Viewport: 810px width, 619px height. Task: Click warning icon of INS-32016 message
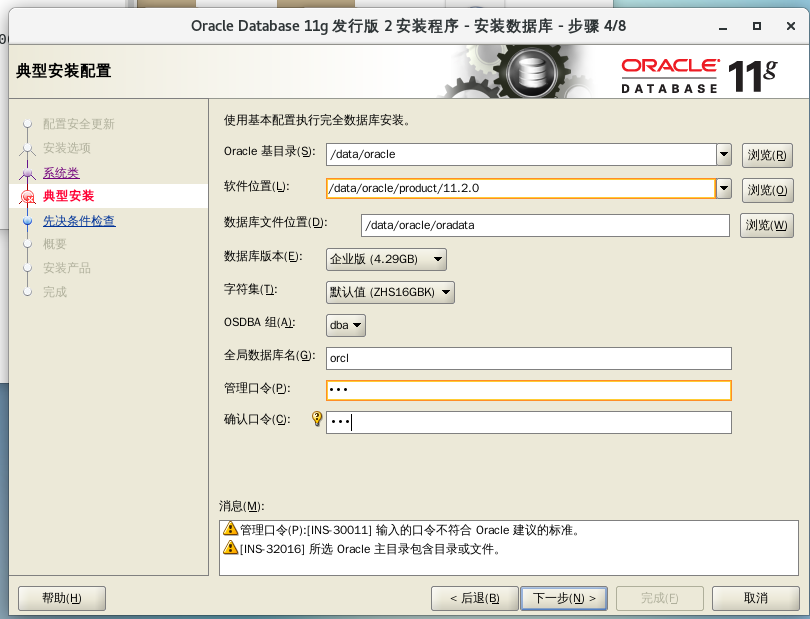tap(230, 547)
